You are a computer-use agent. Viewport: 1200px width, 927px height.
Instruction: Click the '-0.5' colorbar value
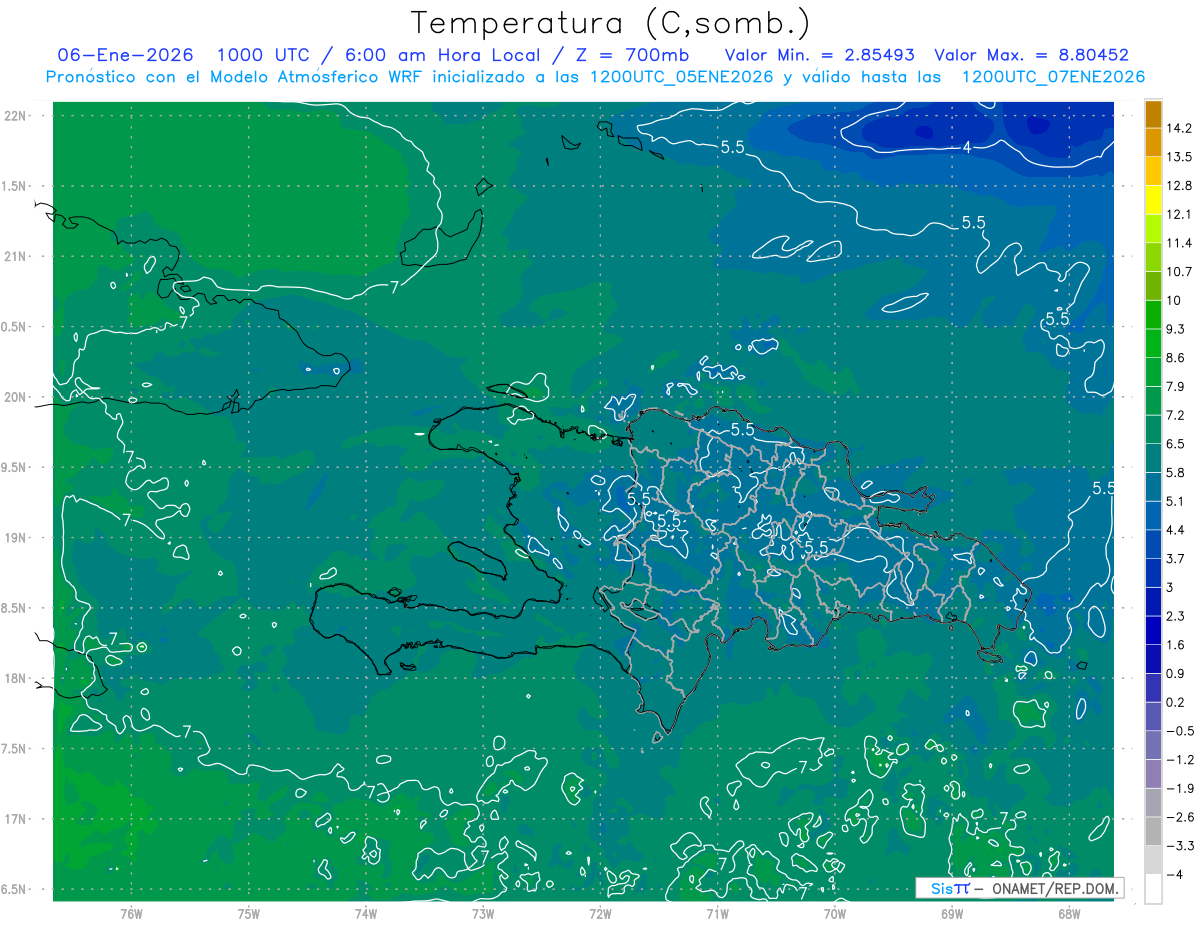[1180, 731]
